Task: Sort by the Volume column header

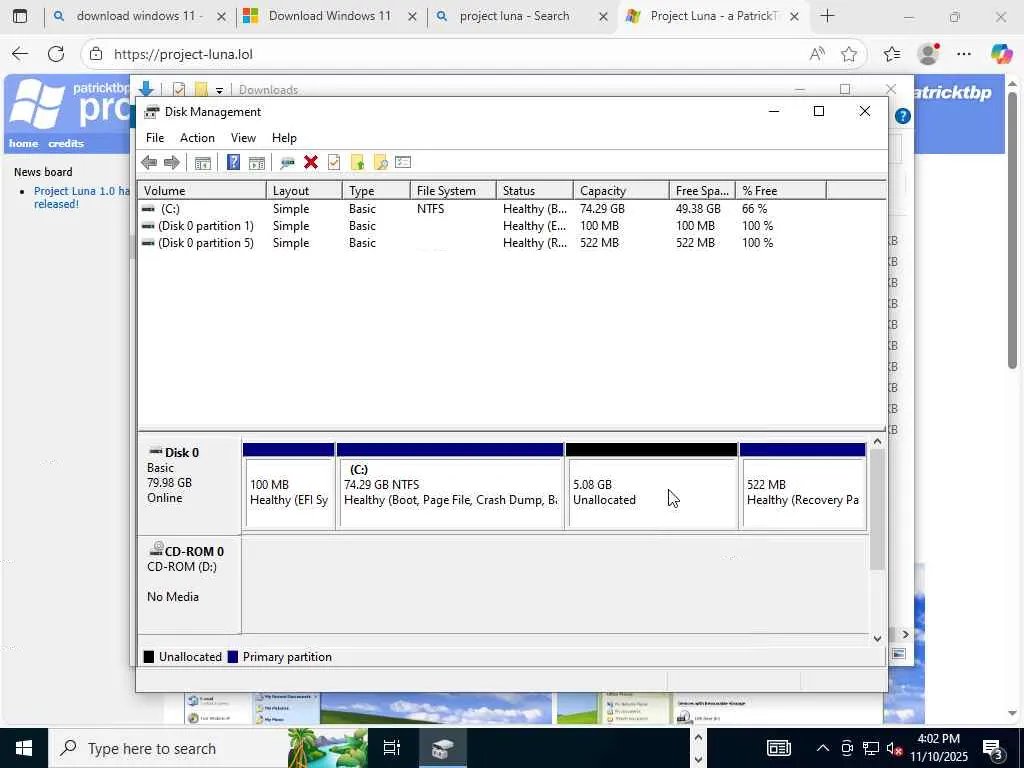Action: tap(202, 191)
